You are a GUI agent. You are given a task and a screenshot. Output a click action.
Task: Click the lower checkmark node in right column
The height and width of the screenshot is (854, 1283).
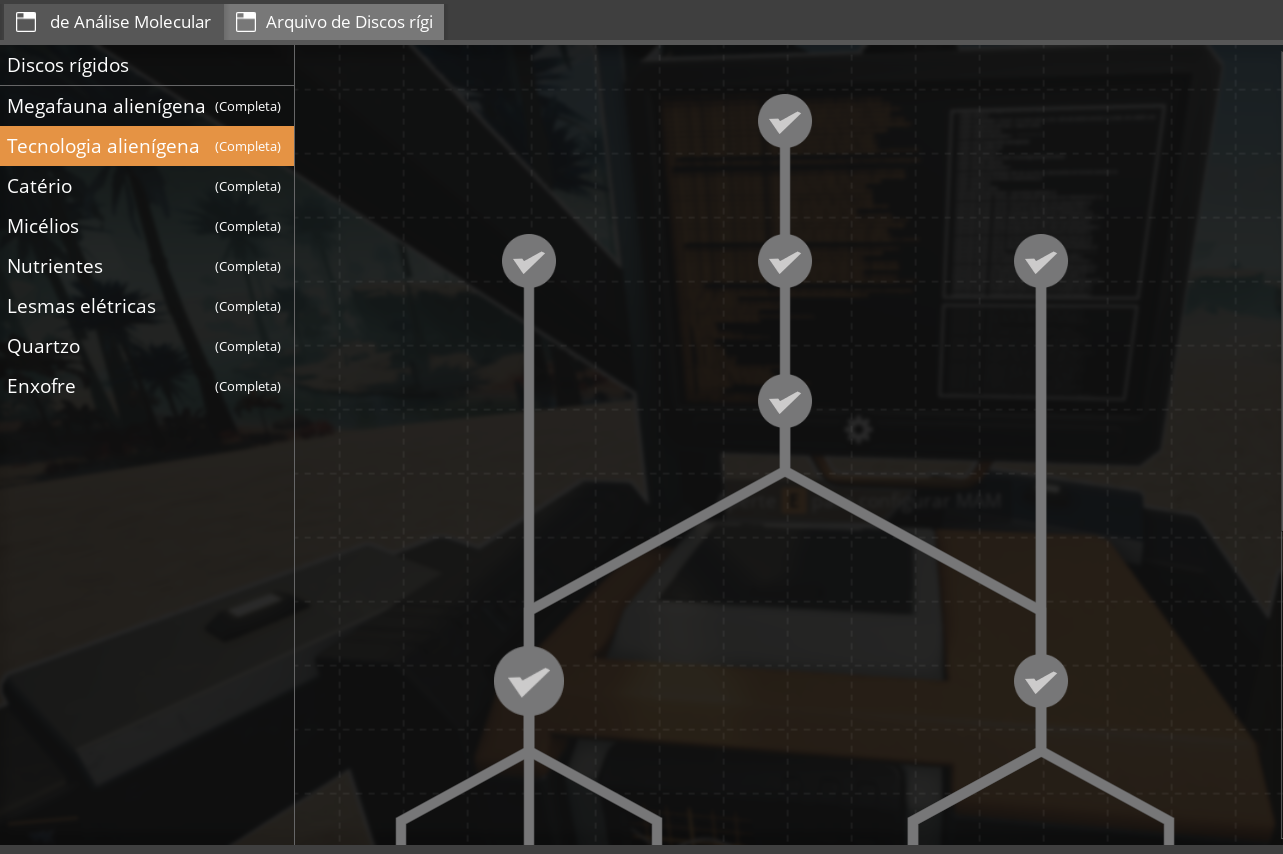(1041, 681)
